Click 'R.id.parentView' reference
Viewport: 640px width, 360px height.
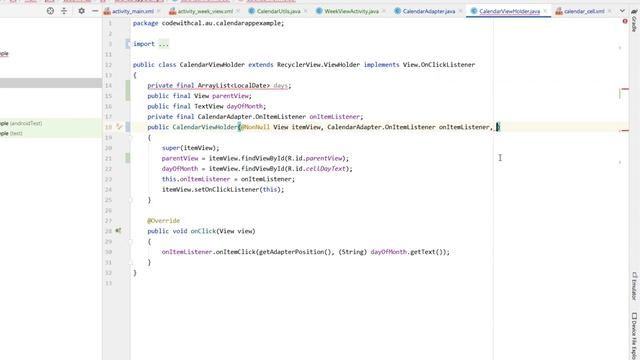[x=315, y=158]
